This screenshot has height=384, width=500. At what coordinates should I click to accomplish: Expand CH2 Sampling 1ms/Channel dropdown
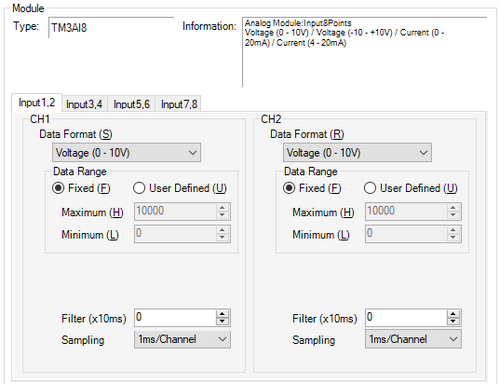tap(413, 339)
